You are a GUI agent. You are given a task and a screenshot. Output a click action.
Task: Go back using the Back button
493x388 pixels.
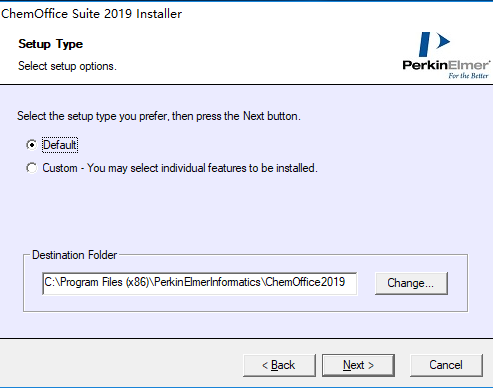[x=279, y=365]
